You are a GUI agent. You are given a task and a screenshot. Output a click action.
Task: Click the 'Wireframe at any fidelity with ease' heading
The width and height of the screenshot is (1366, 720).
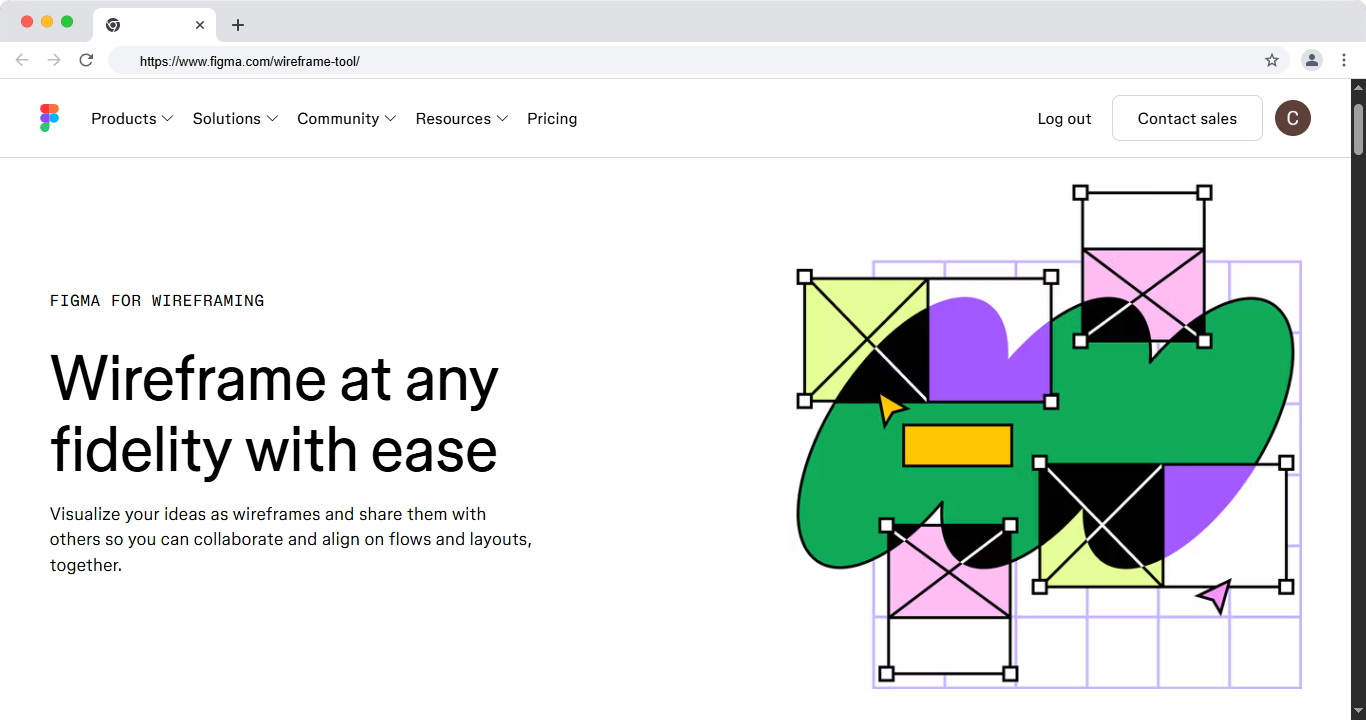(275, 413)
